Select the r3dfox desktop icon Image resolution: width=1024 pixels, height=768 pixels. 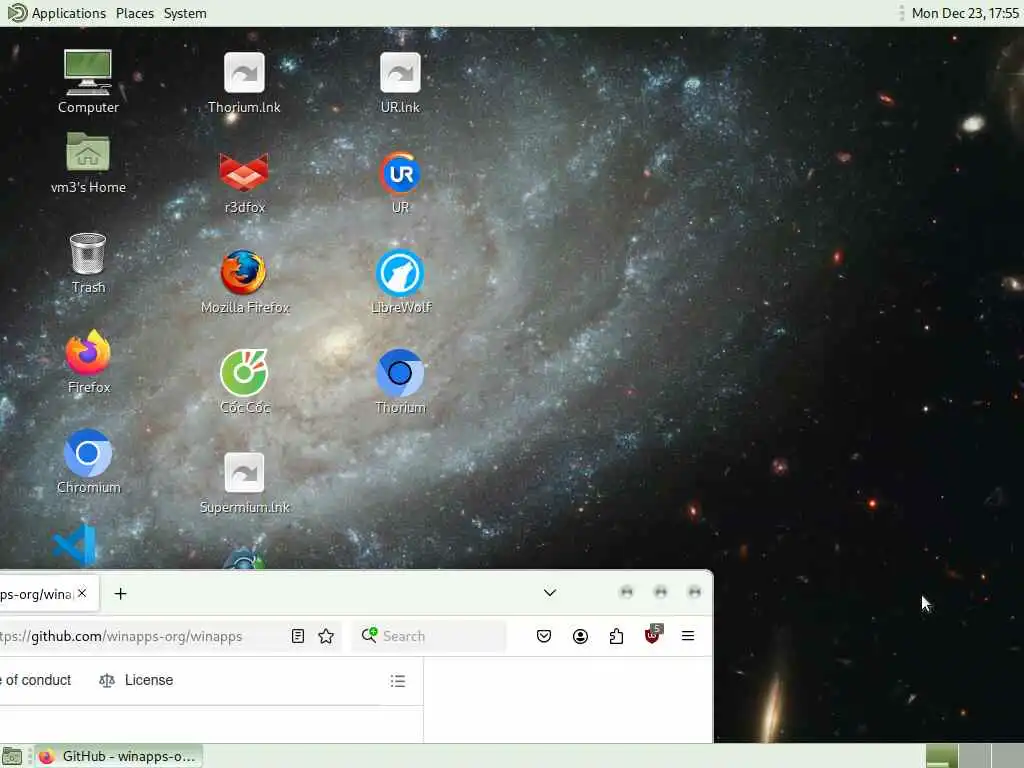[244, 183]
